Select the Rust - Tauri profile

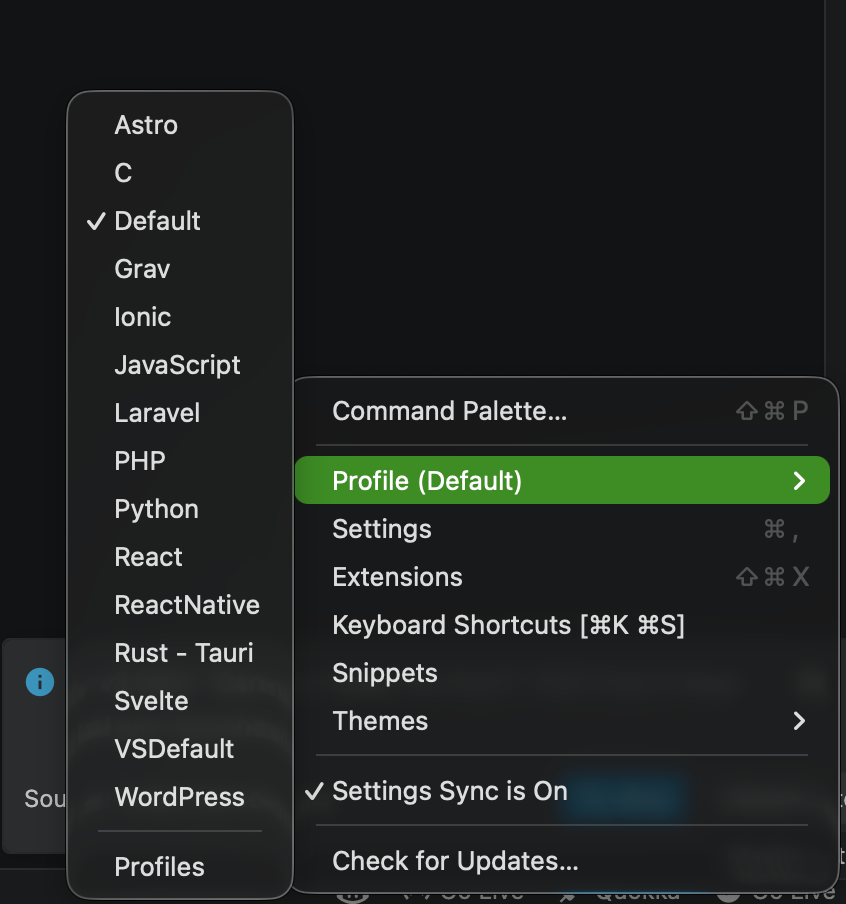tap(183, 653)
